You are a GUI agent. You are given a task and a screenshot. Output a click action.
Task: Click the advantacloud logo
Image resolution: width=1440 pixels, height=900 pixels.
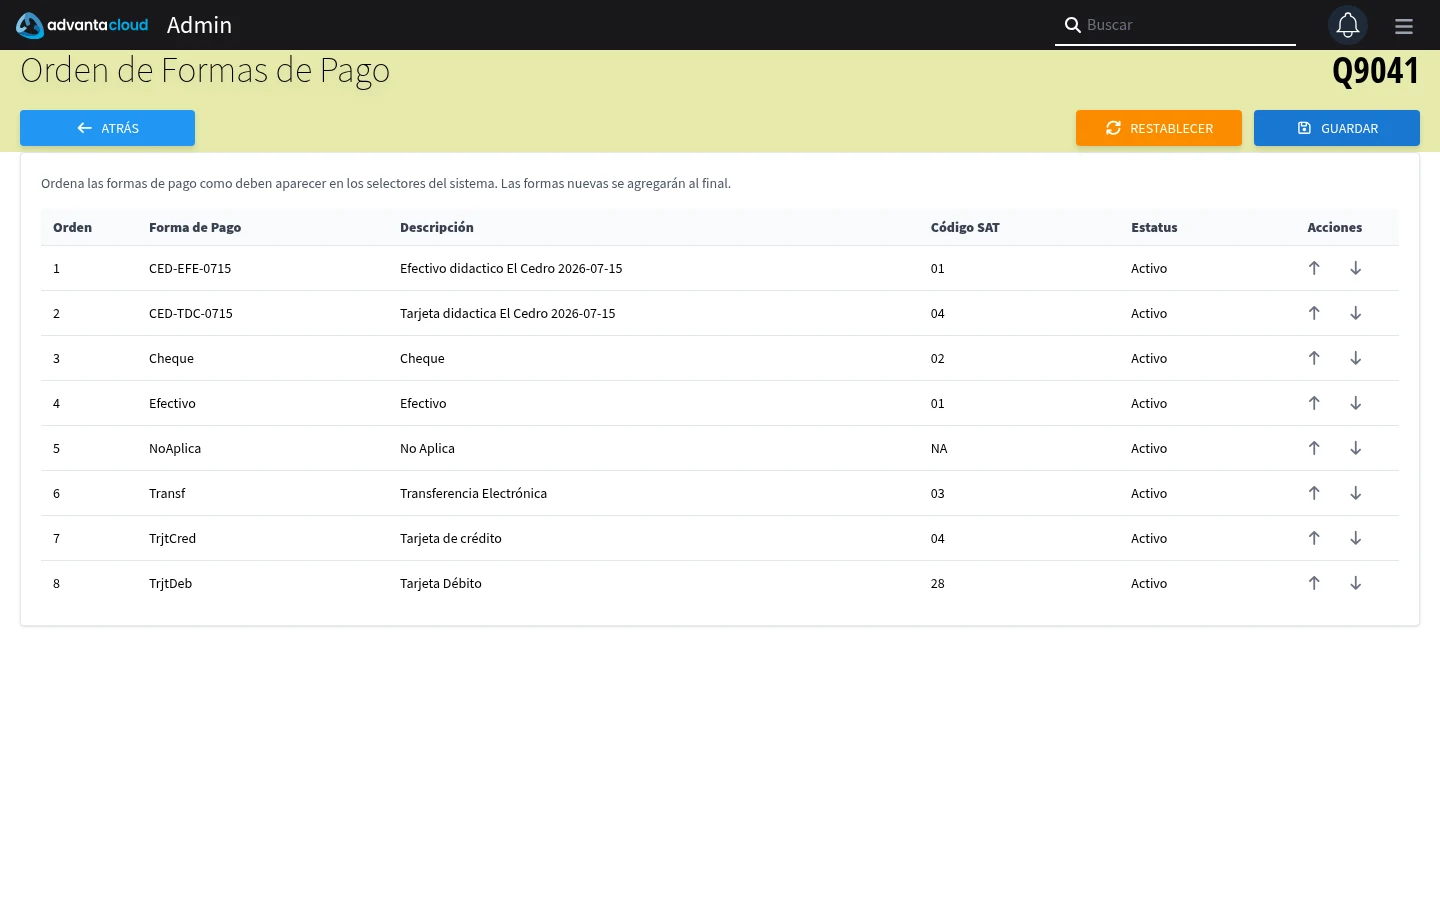tap(82, 25)
